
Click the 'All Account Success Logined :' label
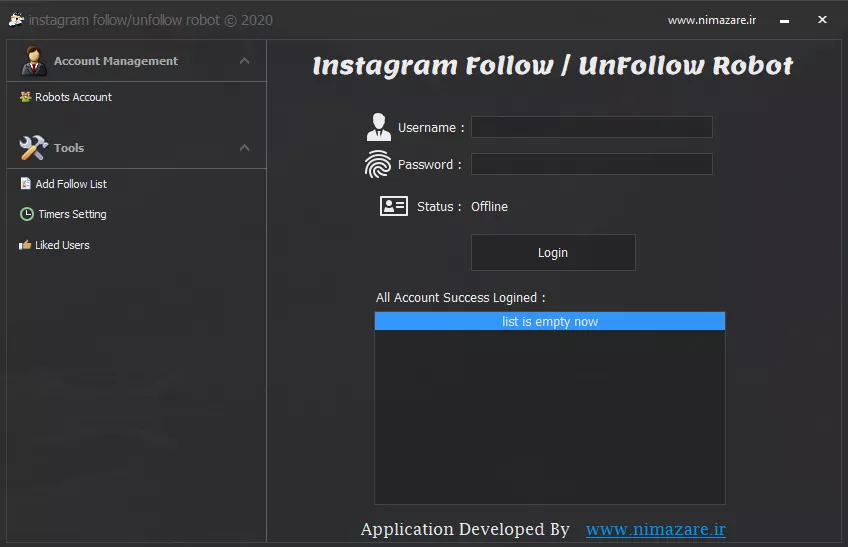(x=461, y=298)
